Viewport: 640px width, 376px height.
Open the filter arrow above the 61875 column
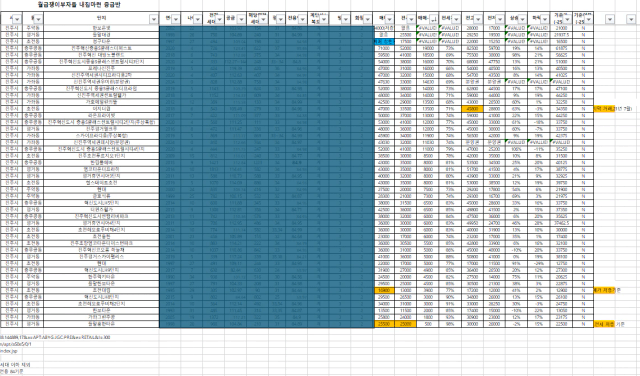pyautogui.click(x=567, y=19)
